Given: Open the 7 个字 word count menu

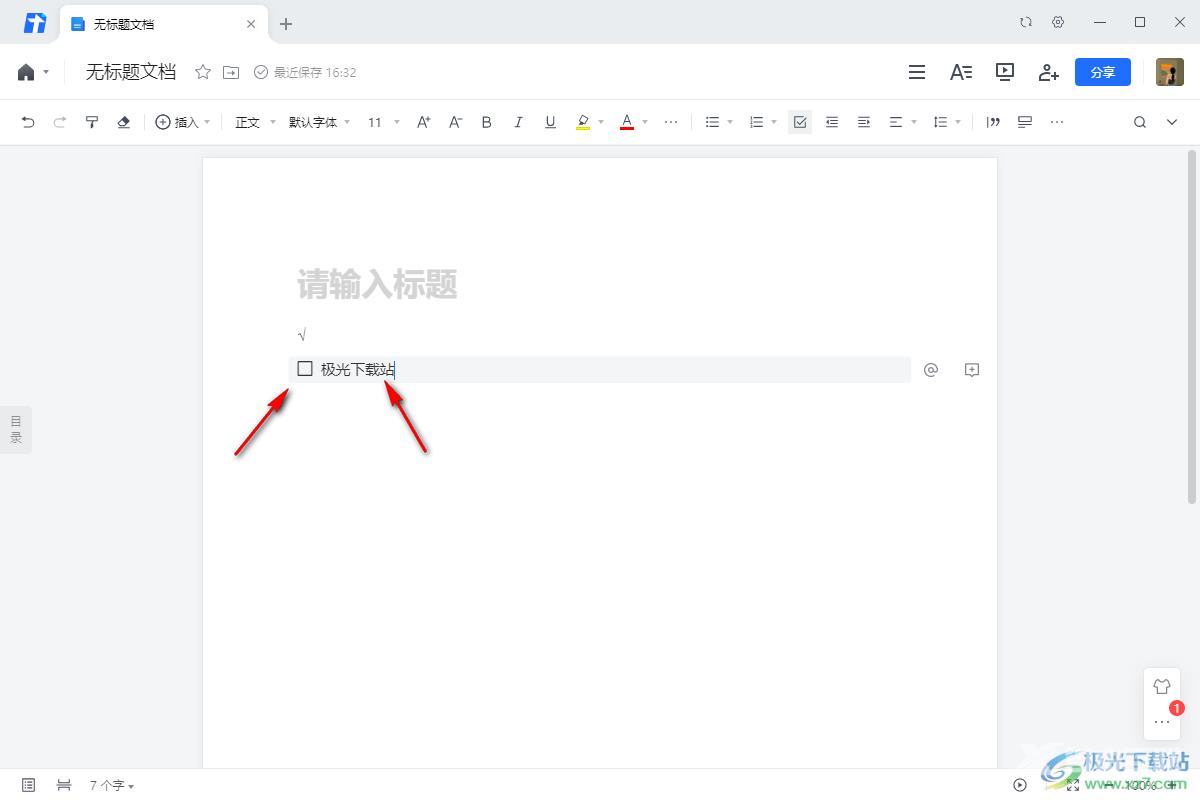Looking at the screenshot, I should (x=112, y=786).
